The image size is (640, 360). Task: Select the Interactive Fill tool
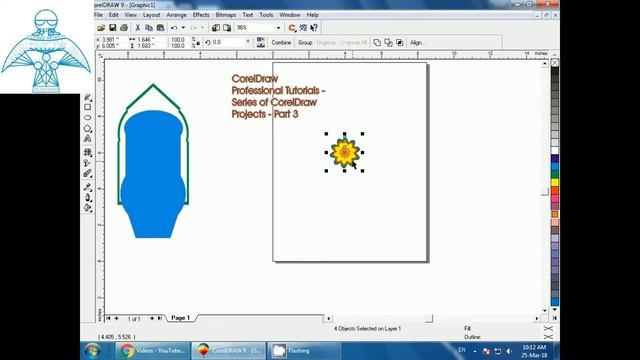click(87, 153)
